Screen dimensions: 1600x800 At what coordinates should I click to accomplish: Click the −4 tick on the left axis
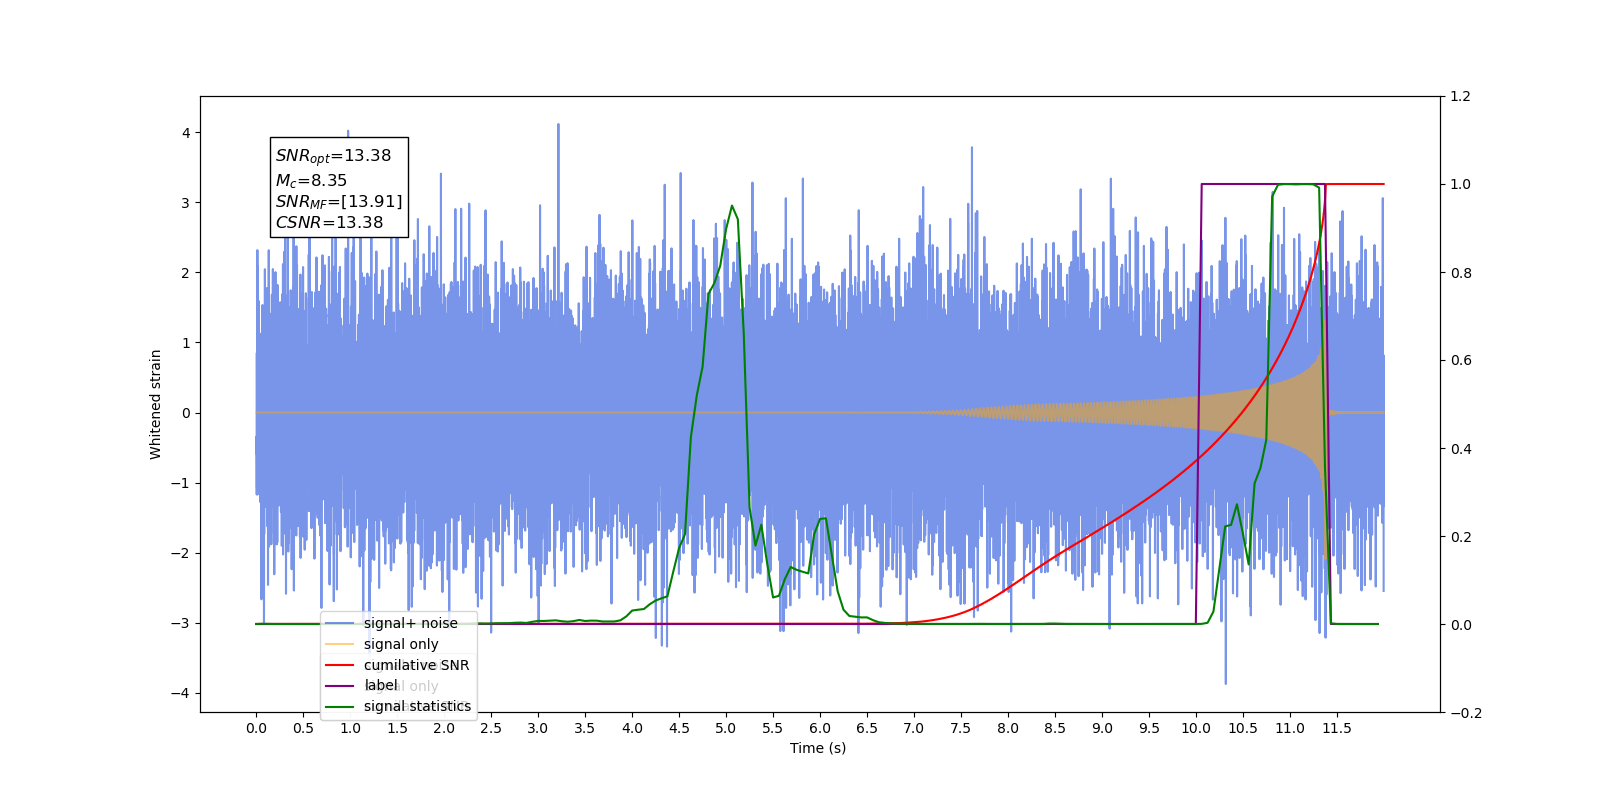181,693
